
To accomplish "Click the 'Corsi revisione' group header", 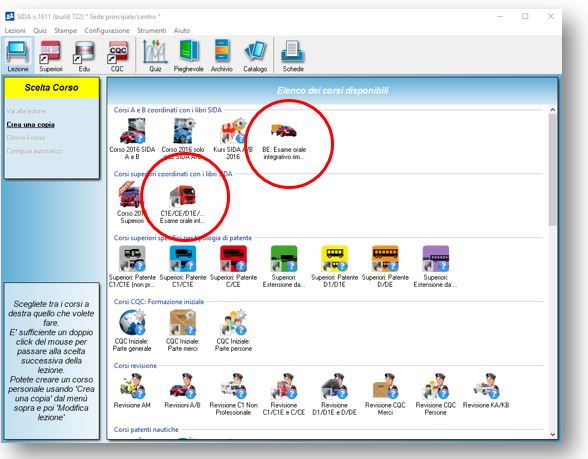I will 135,366.
